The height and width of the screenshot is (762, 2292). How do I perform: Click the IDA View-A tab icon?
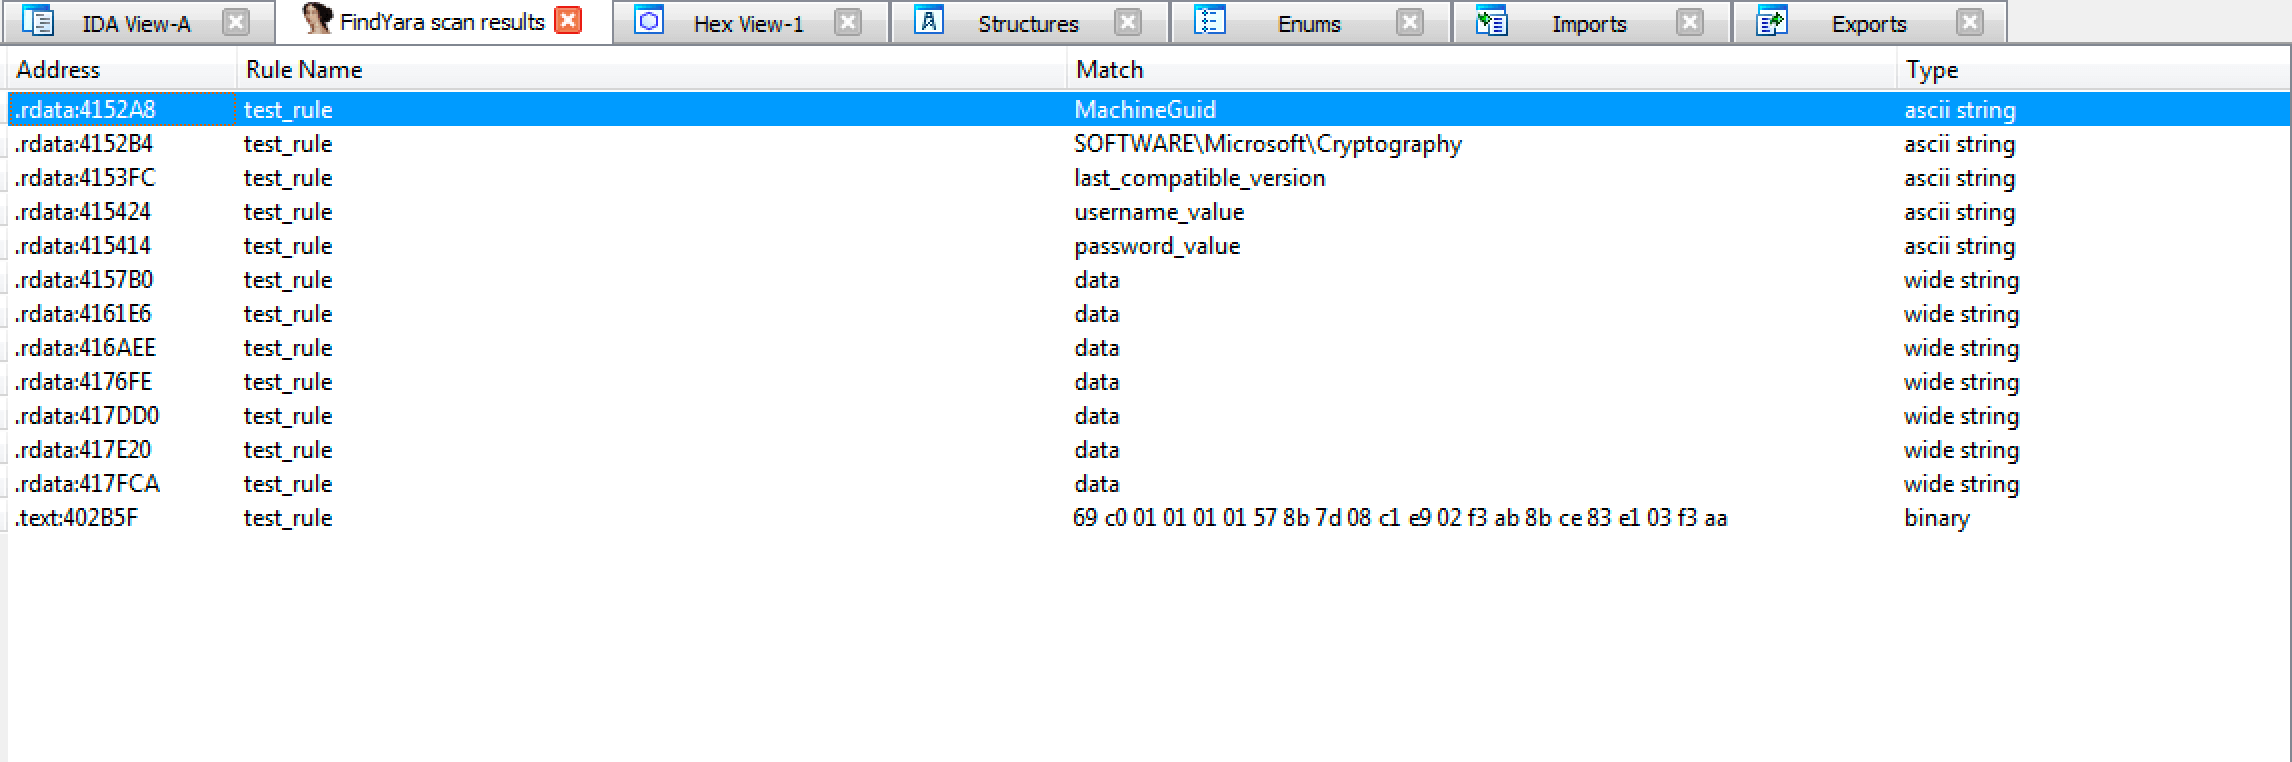(x=38, y=22)
